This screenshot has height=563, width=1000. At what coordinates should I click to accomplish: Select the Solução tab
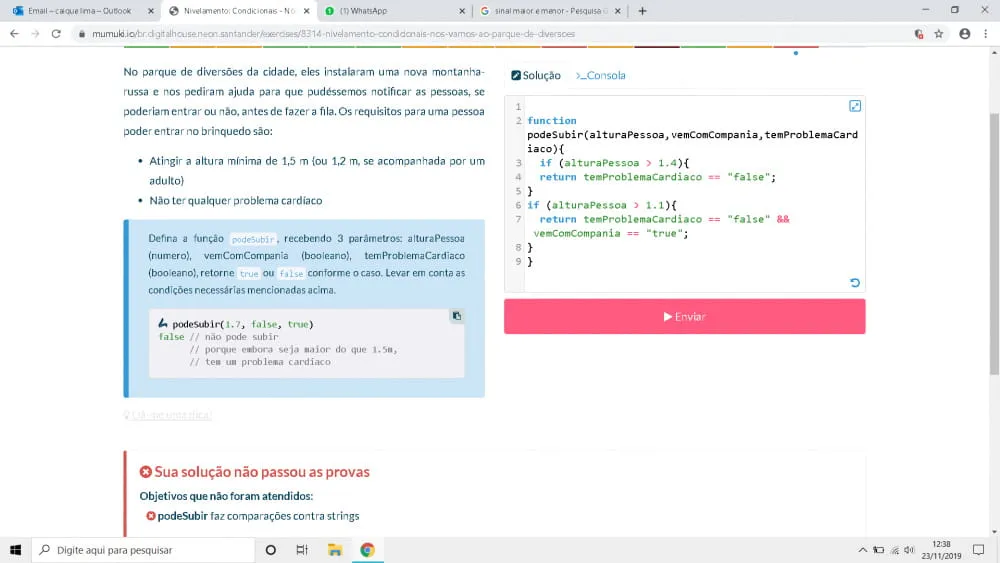click(x=536, y=75)
